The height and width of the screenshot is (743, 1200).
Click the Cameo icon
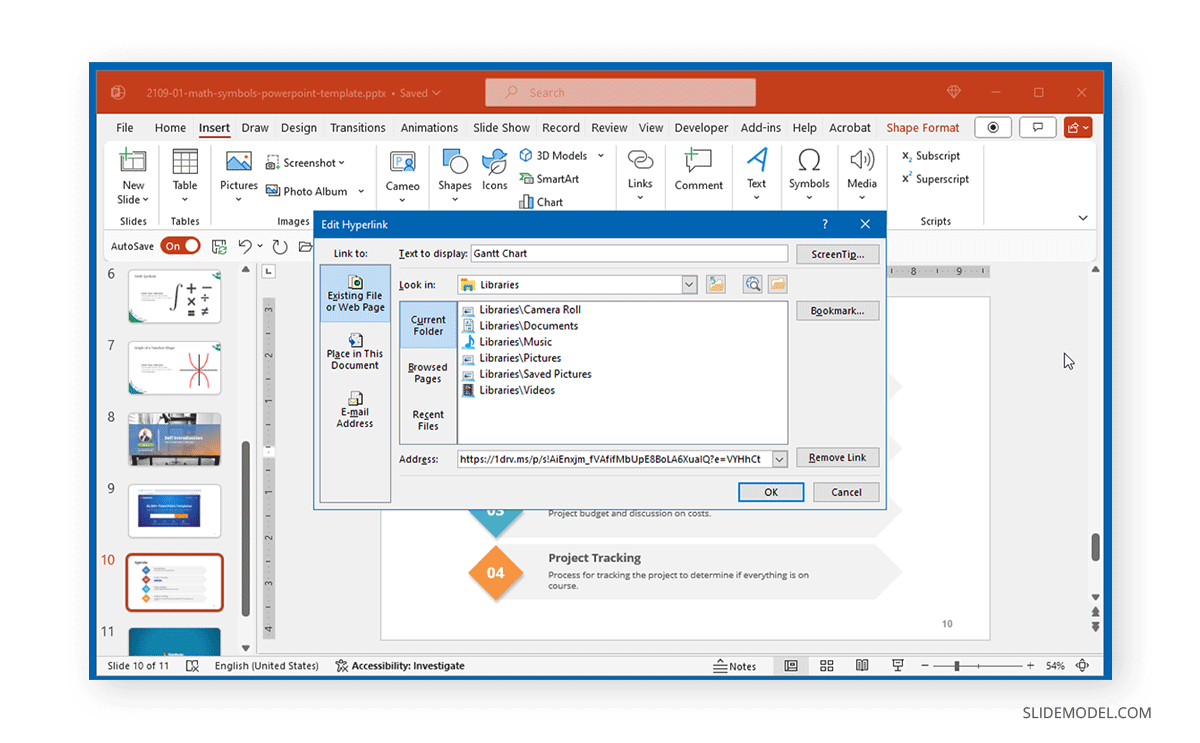[403, 162]
